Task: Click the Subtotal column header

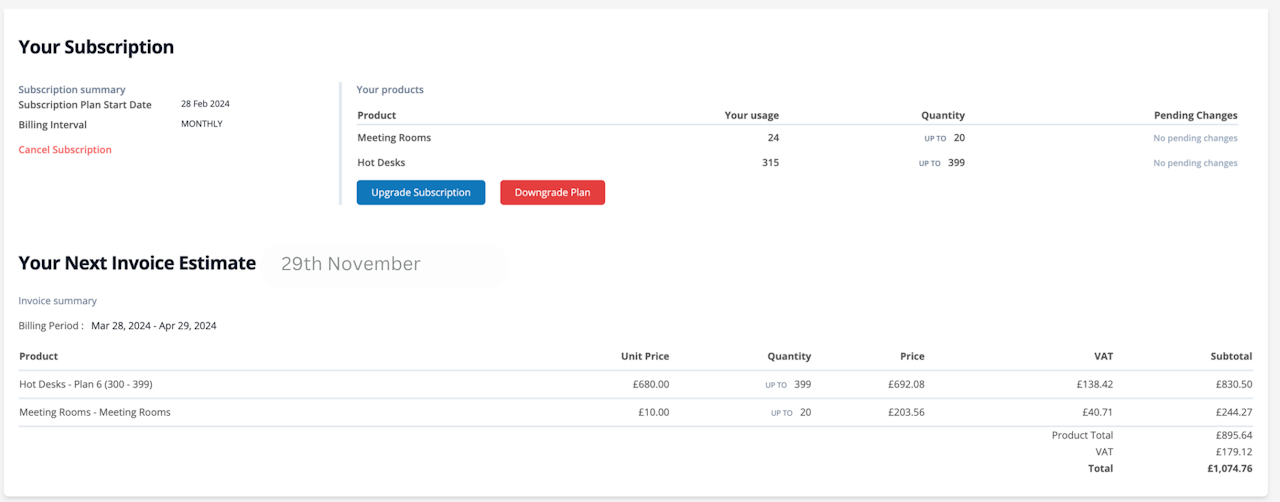Action: (1230, 356)
